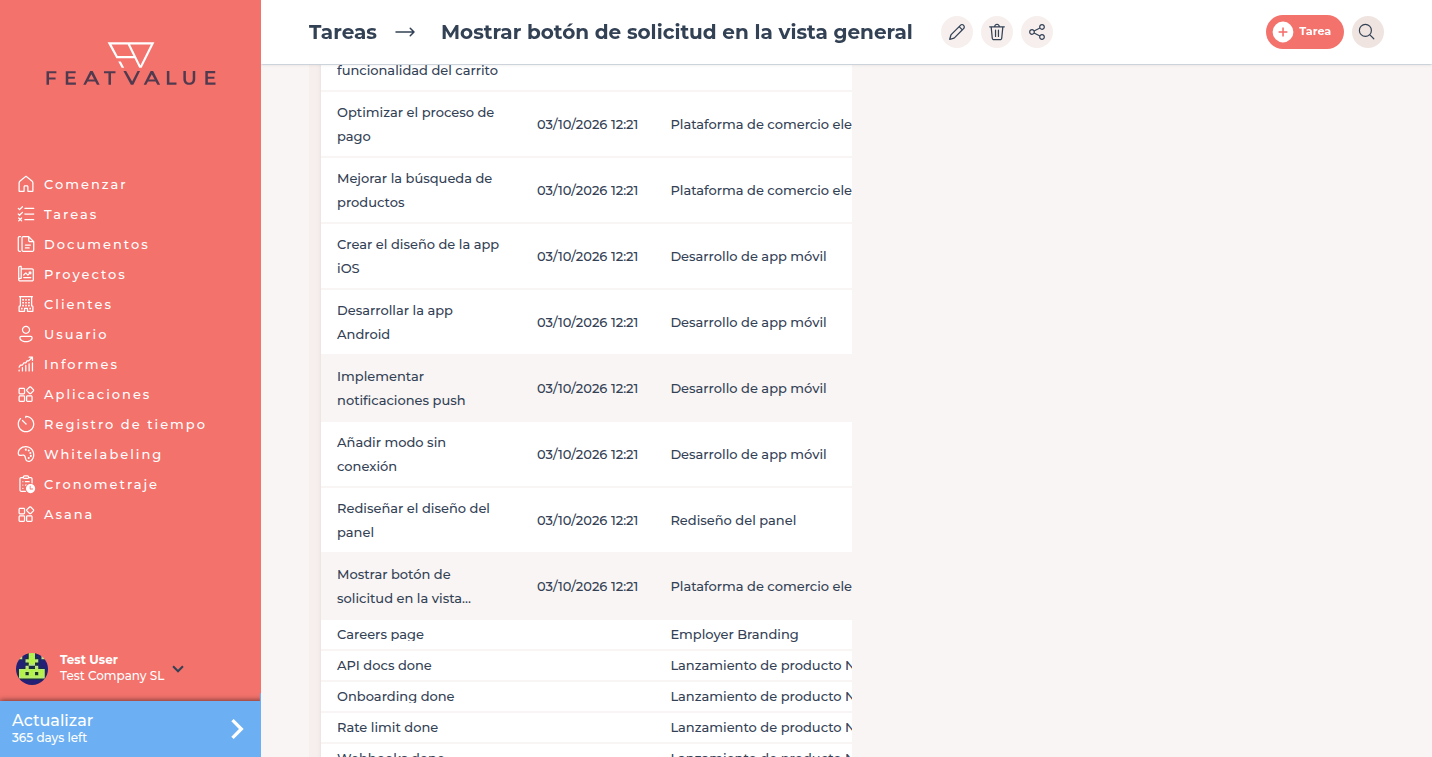Viewport: 1432px width, 757px height.
Task: Click the share icon
Action: [1037, 32]
